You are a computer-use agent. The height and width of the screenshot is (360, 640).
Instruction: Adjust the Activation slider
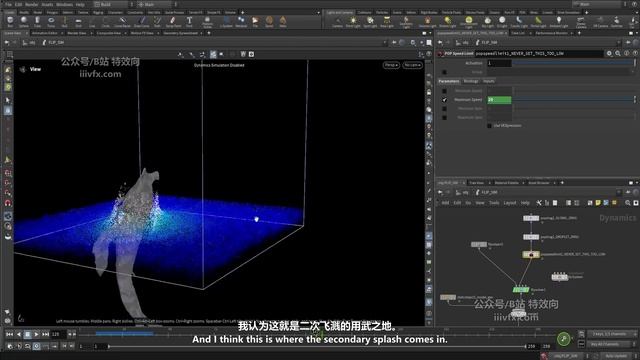click(x=573, y=63)
